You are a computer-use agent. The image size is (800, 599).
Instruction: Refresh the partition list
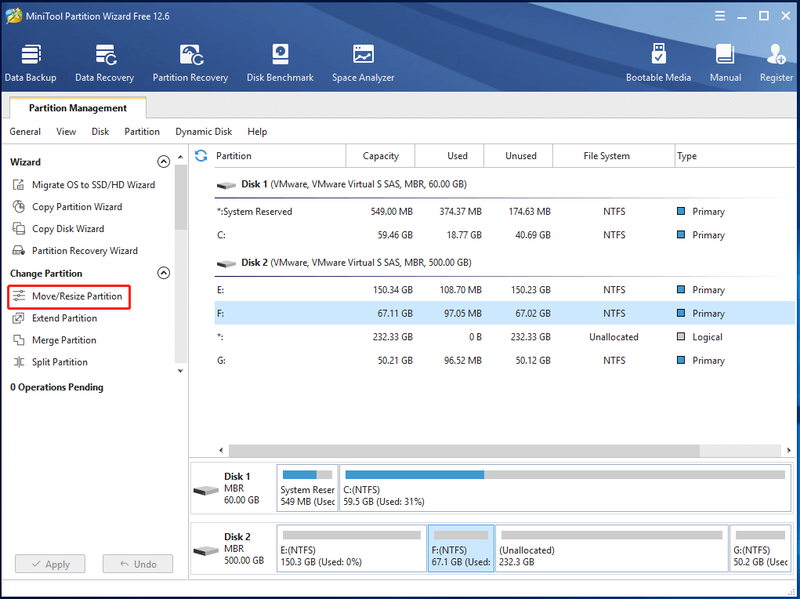click(x=201, y=156)
